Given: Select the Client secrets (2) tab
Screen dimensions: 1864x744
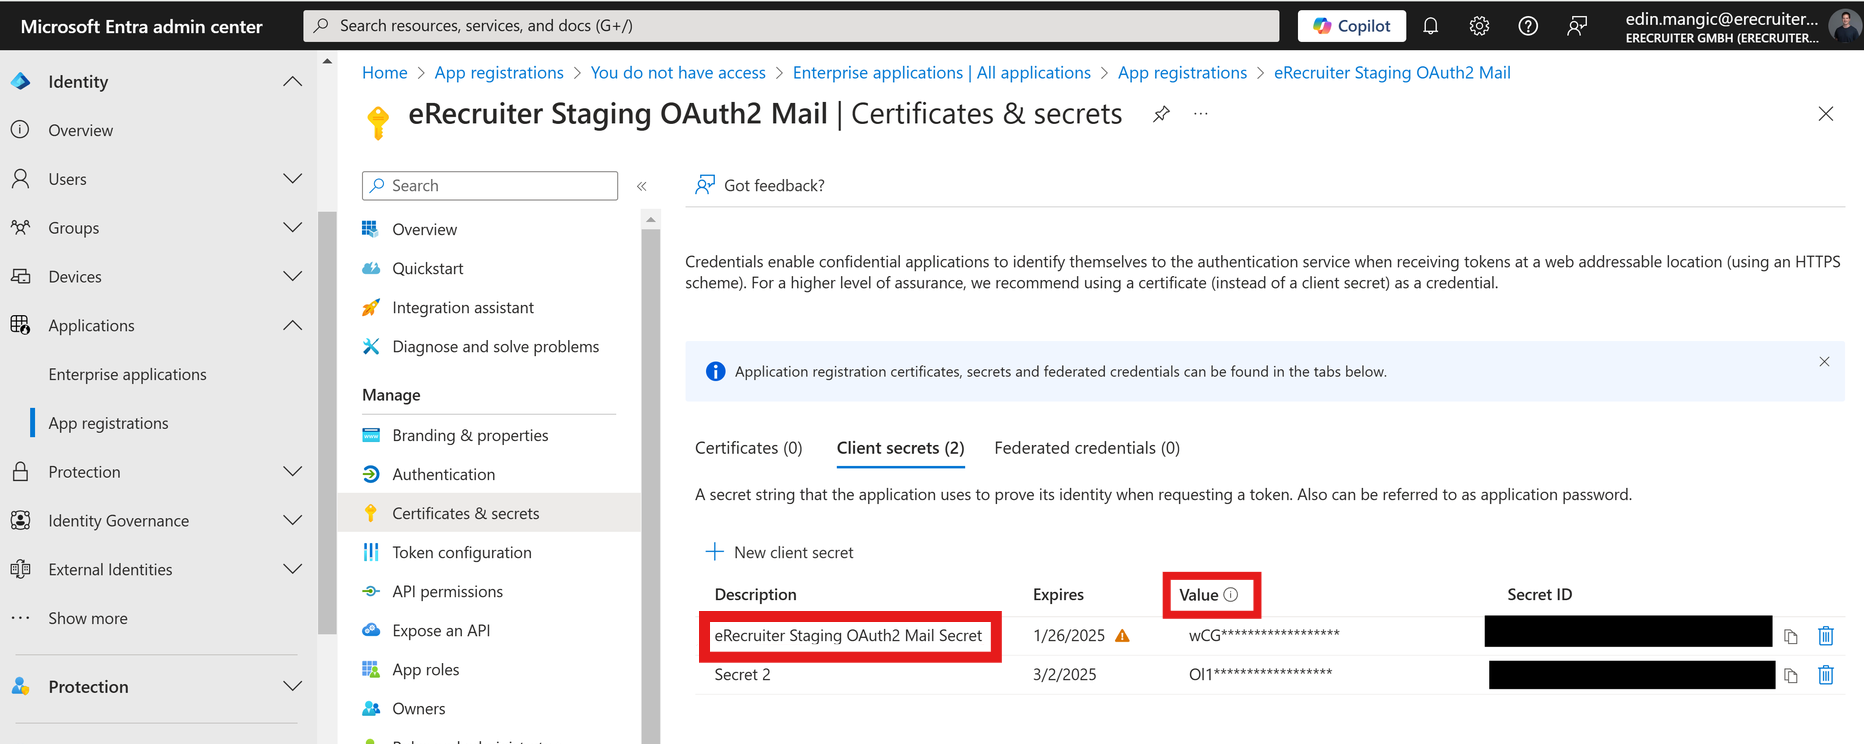Looking at the screenshot, I should tap(901, 448).
